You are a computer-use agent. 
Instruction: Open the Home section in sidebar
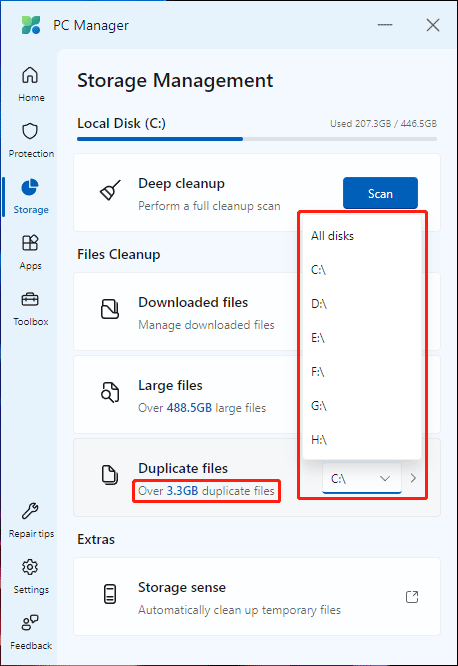30,84
